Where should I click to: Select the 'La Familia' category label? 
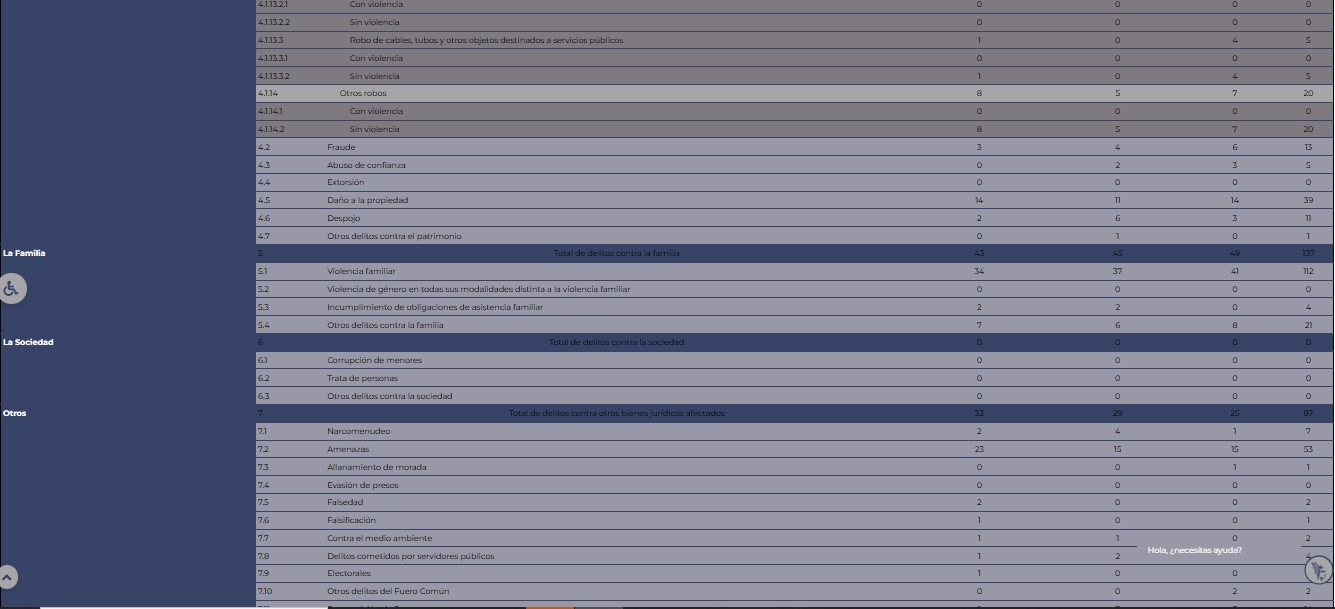(x=24, y=253)
